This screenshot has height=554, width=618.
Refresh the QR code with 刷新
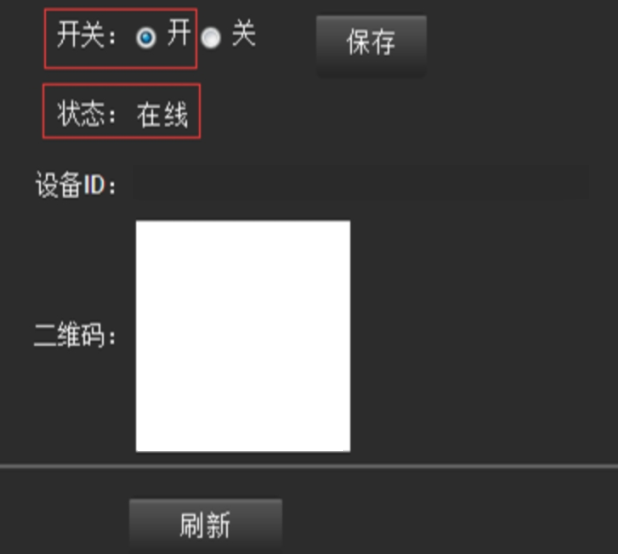click(x=205, y=524)
